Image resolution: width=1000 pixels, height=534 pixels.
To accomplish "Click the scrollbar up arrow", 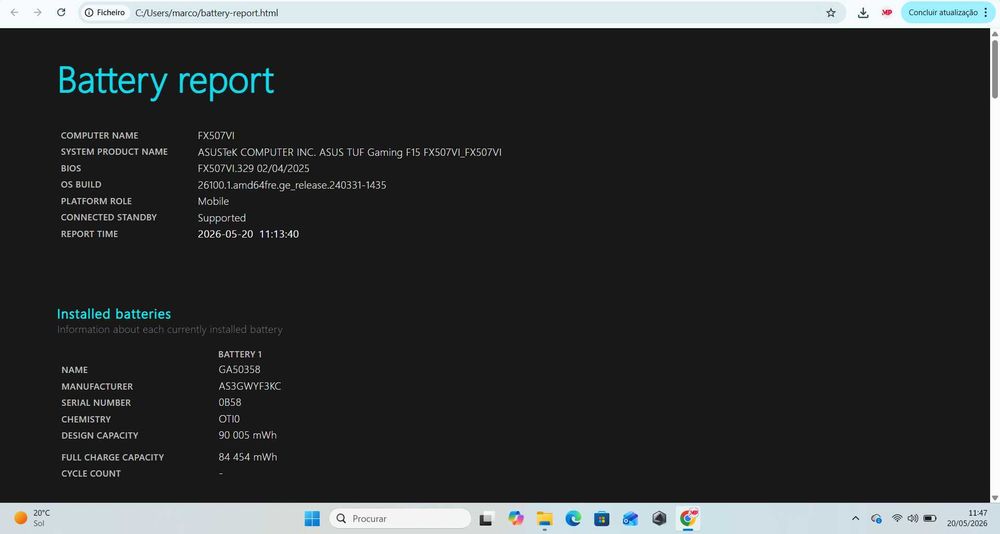I will tap(994, 34).
